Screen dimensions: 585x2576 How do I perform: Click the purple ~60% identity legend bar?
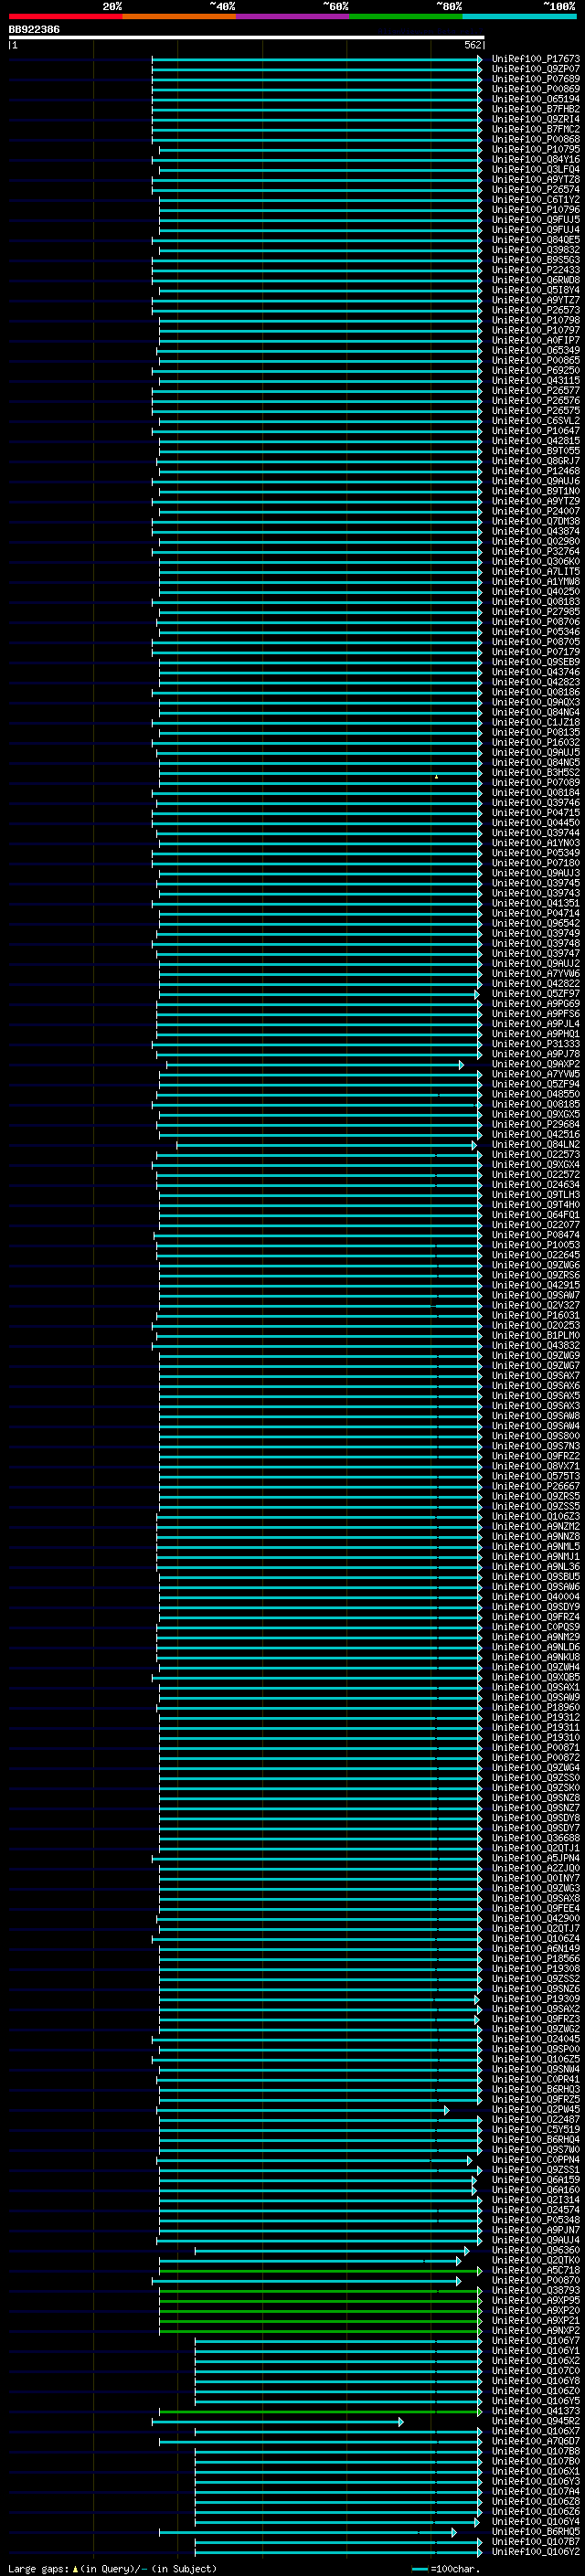point(293,16)
